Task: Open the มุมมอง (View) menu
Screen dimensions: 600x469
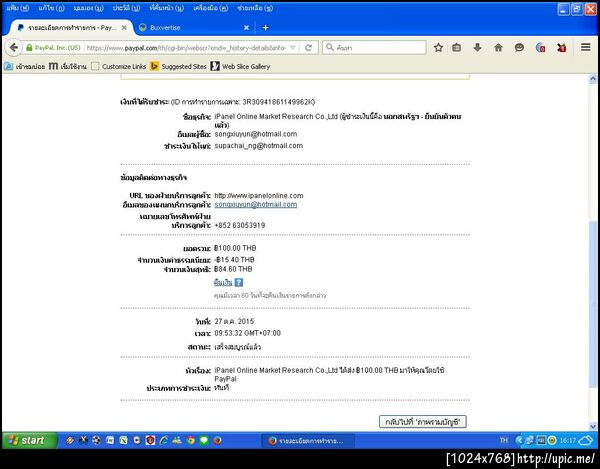Action: click(x=88, y=8)
